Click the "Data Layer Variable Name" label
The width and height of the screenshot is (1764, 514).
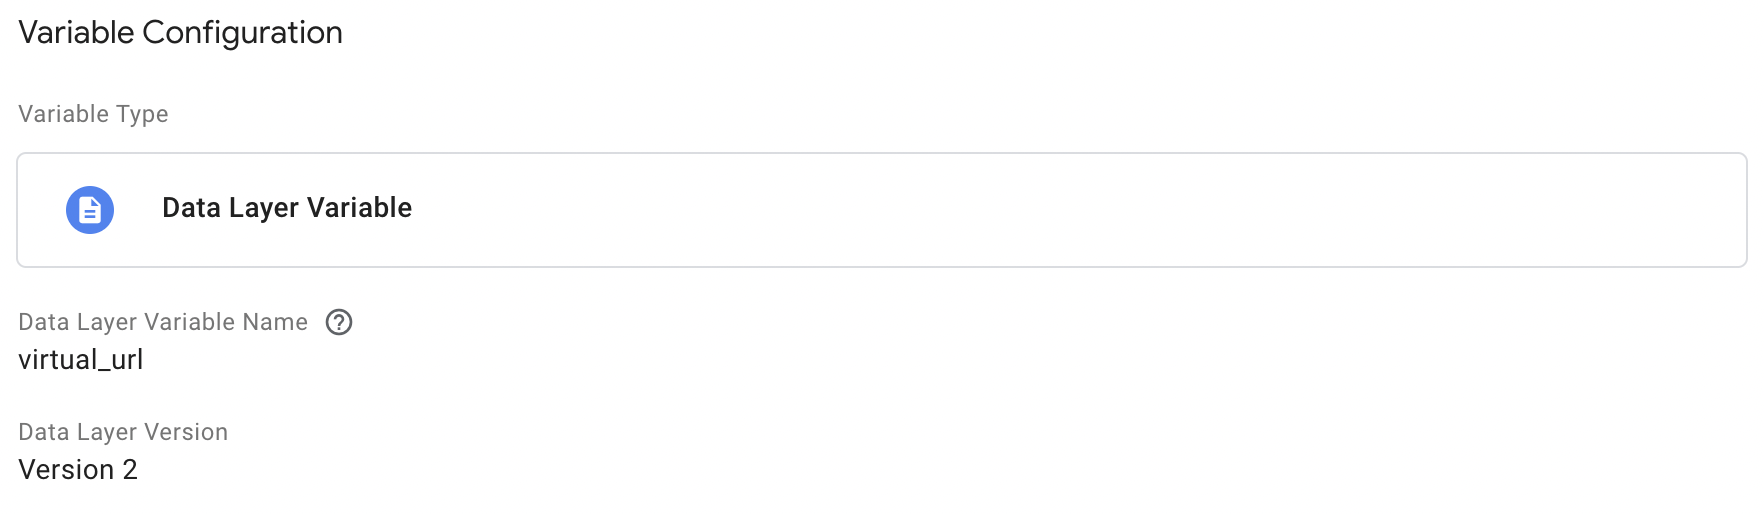(x=163, y=322)
